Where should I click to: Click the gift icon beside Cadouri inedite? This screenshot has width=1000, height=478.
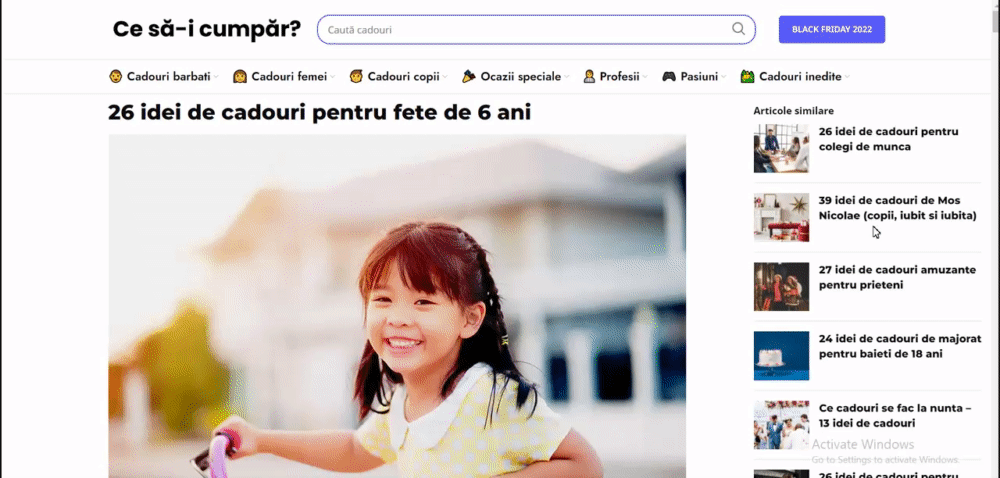tap(747, 76)
